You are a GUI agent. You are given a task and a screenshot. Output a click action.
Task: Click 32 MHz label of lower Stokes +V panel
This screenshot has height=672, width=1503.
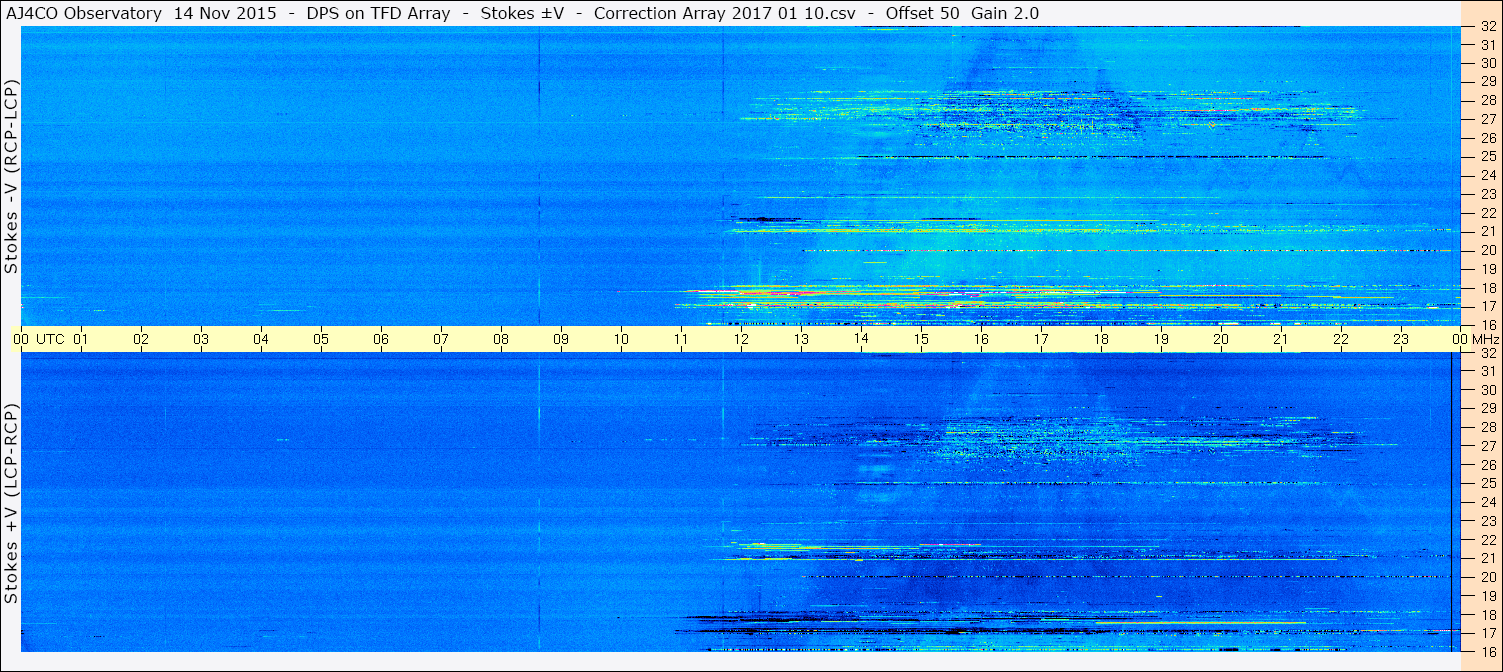(1488, 353)
